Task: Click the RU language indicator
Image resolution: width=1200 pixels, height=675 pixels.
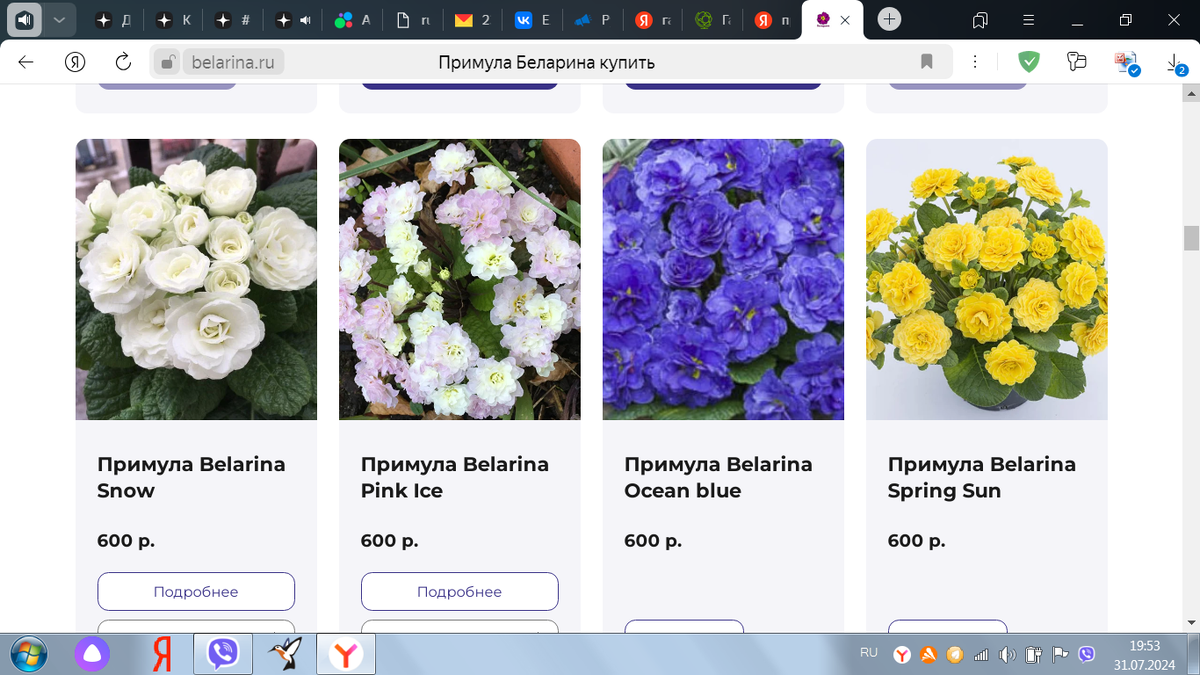Action: (x=869, y=653)
